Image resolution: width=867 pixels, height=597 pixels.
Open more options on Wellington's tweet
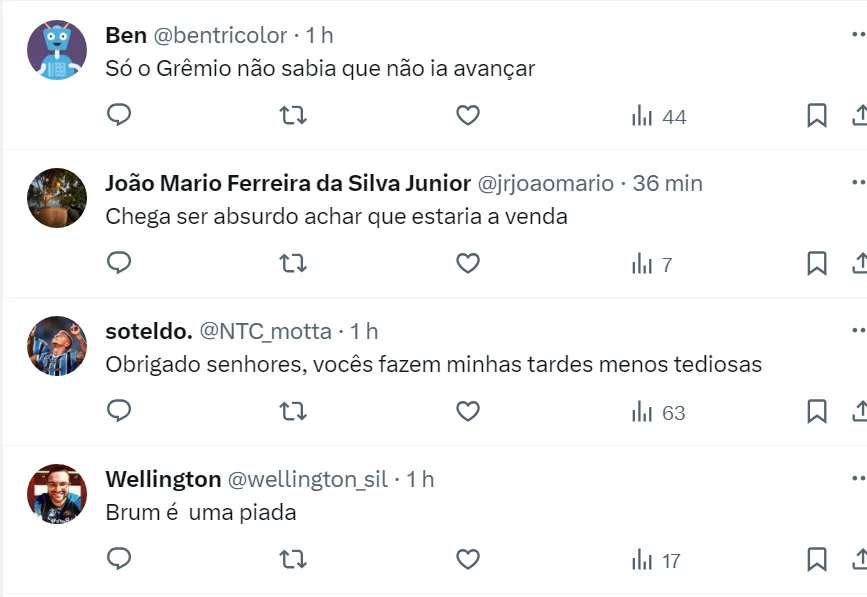pos(858,479)
